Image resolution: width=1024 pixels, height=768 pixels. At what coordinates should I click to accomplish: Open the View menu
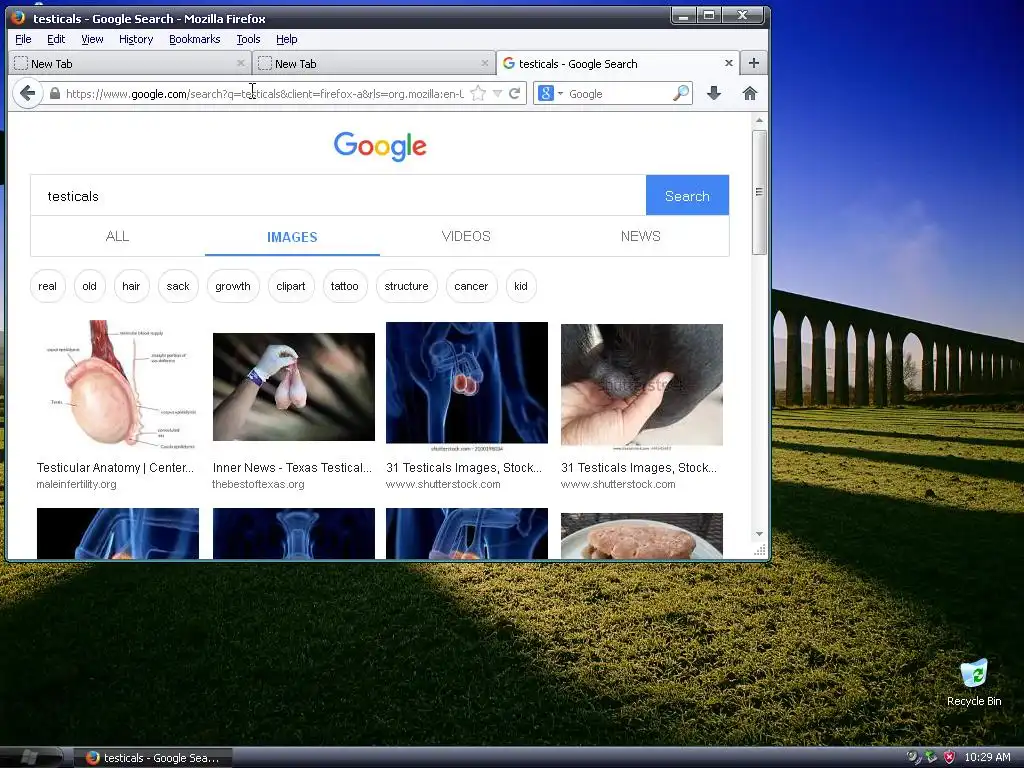click(92, 39)
